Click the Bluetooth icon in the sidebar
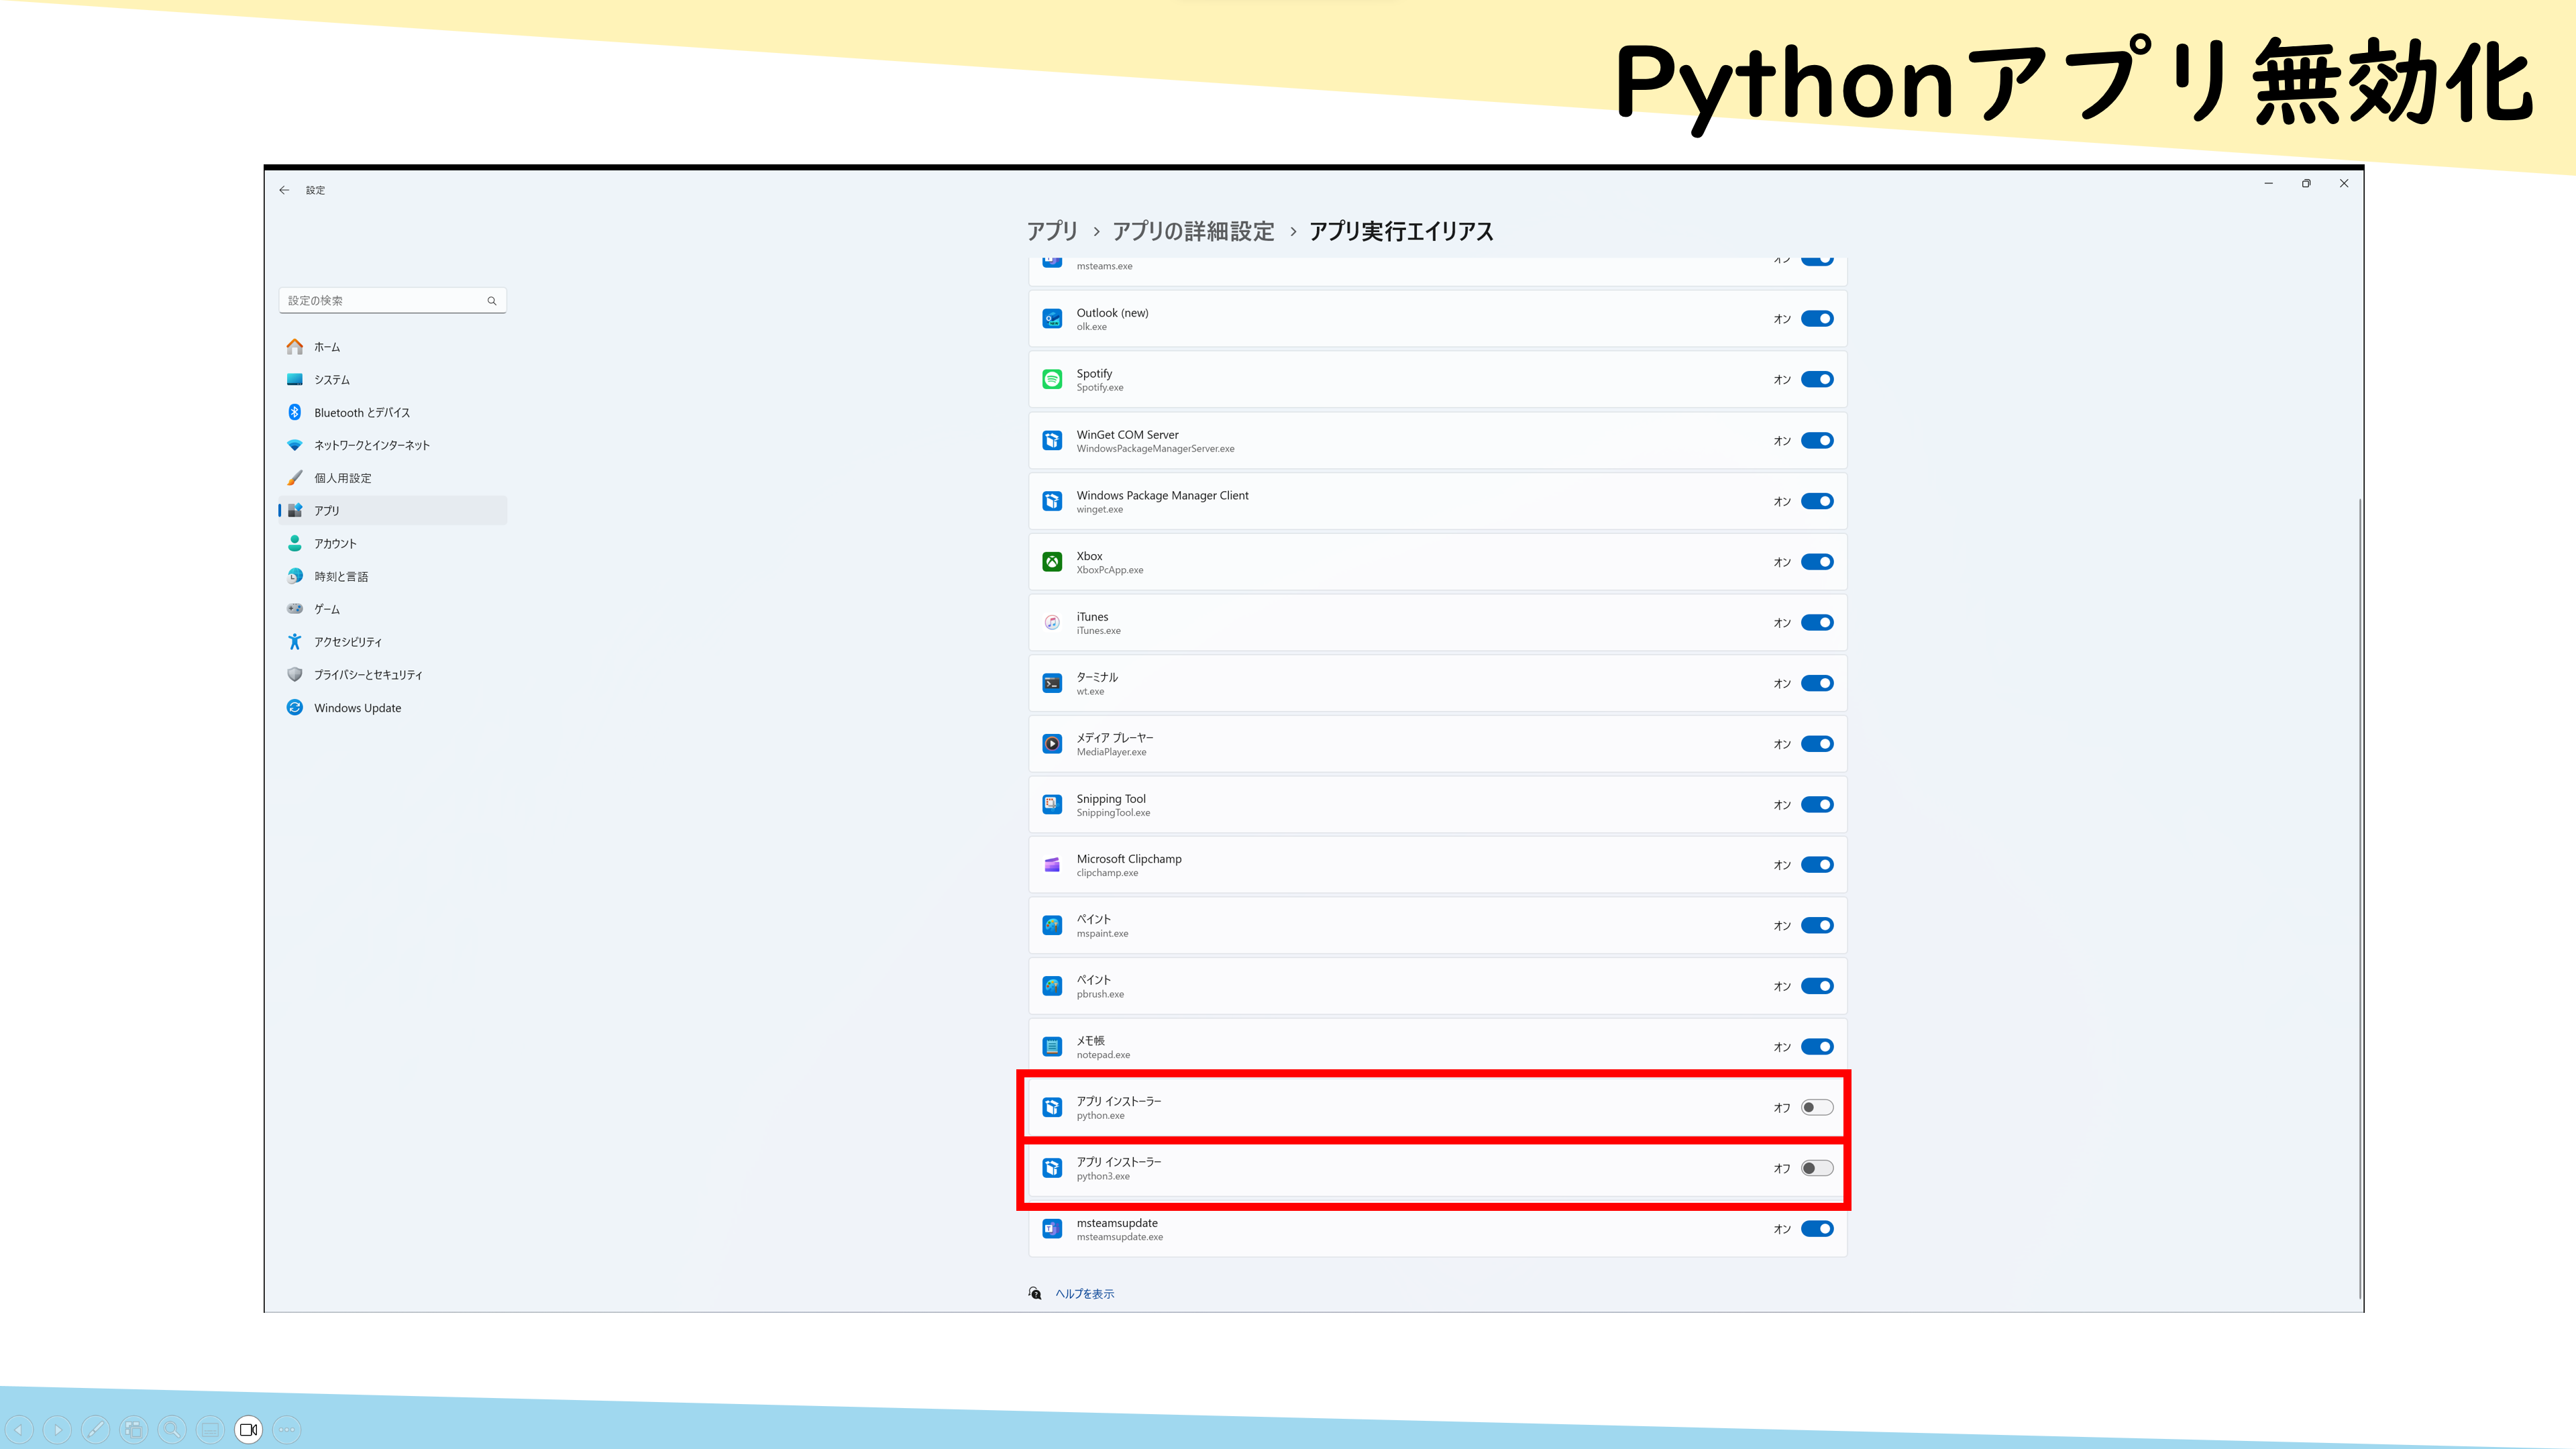The image size is (2576, 1449). (295, 413)
